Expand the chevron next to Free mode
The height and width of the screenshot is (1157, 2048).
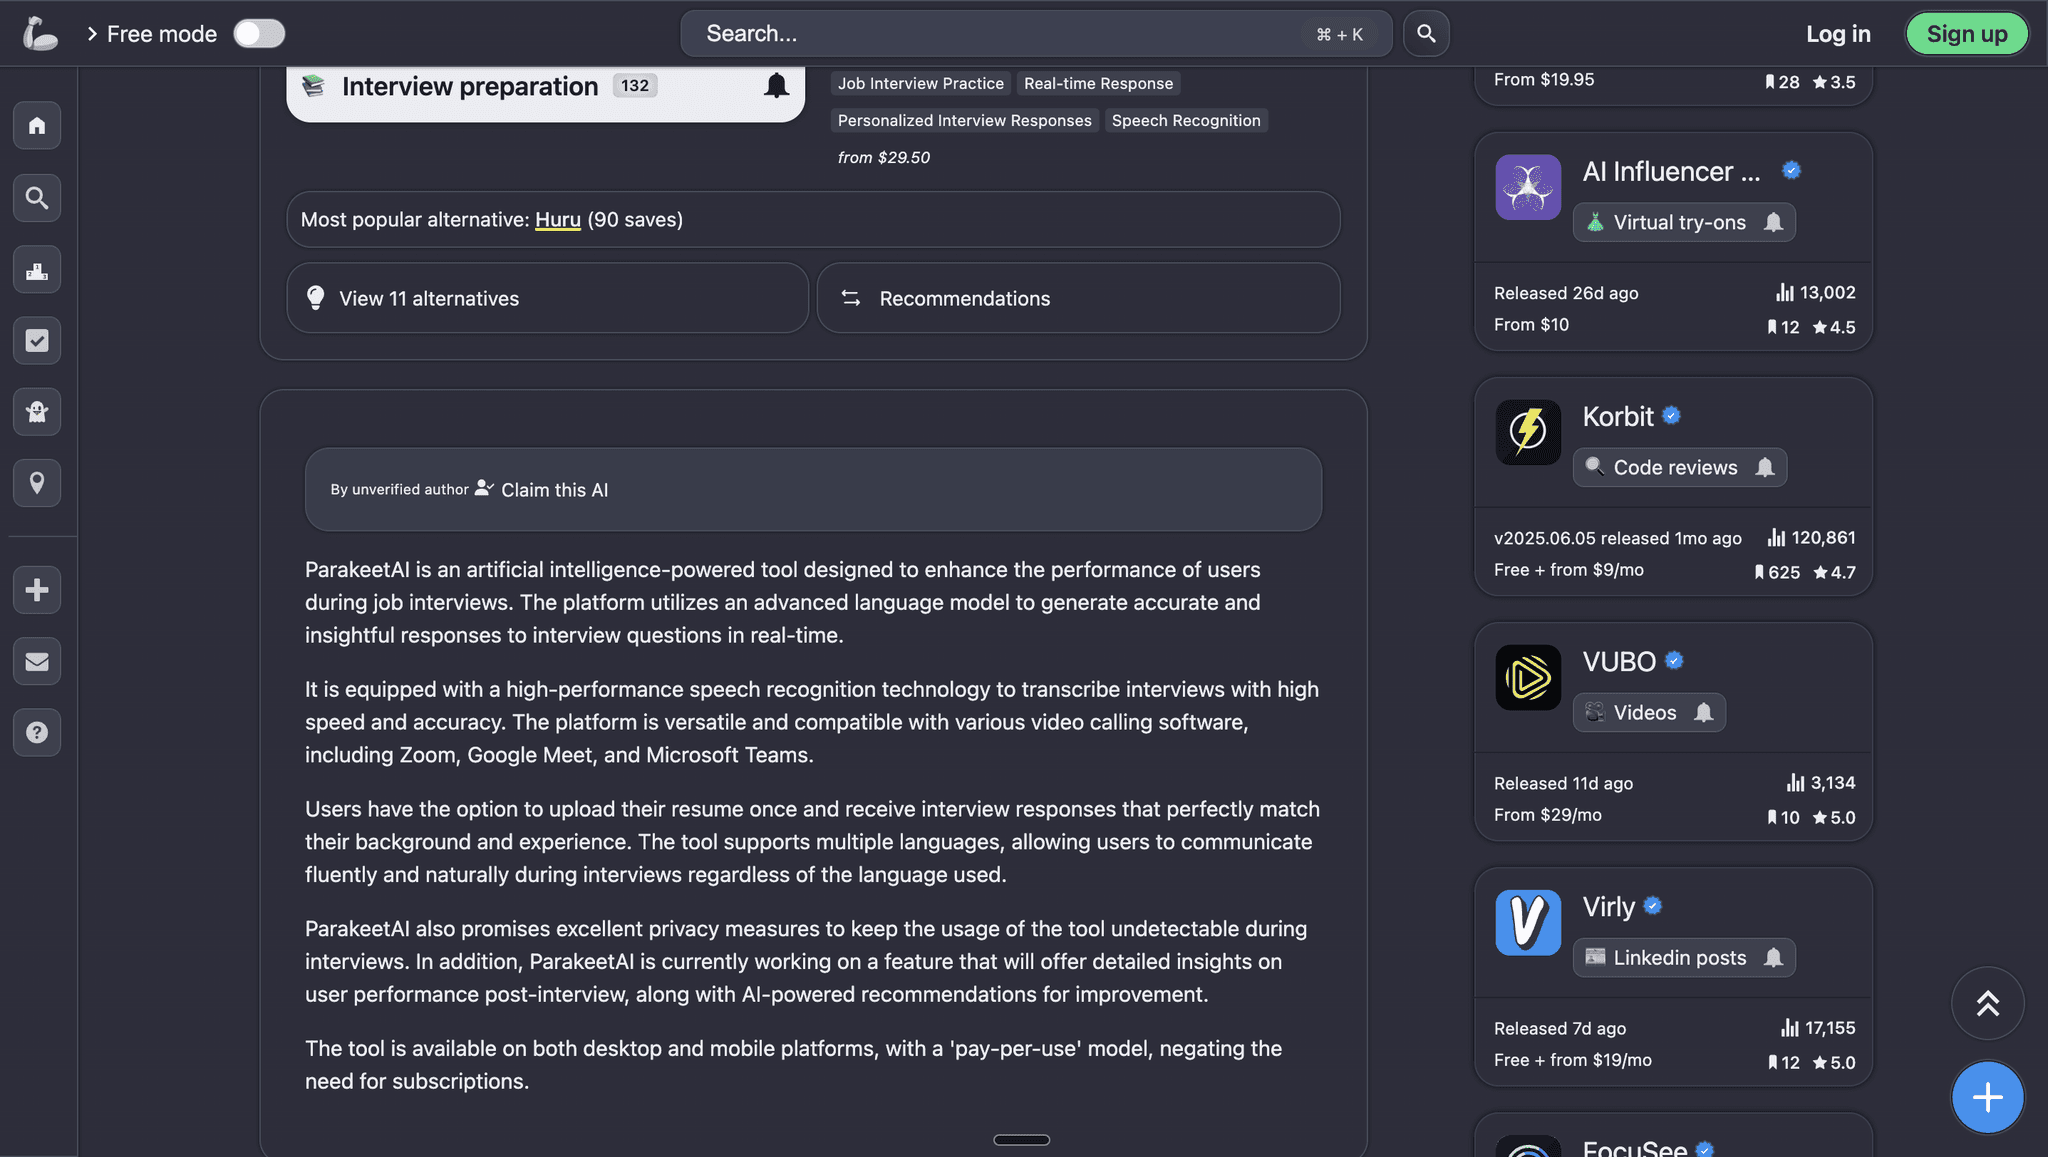(92, 33)
